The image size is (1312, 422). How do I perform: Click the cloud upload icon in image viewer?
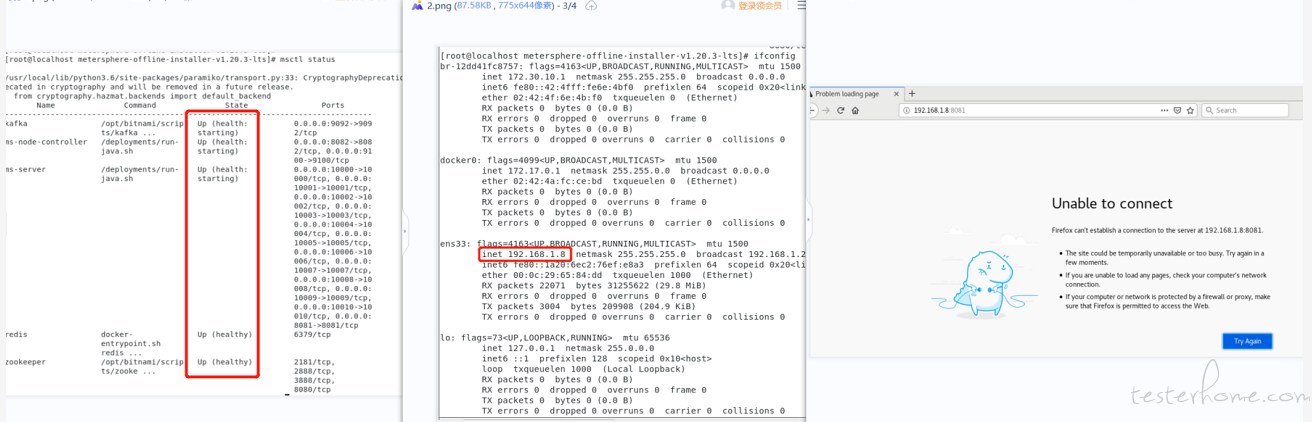click(x=591, y=6)
